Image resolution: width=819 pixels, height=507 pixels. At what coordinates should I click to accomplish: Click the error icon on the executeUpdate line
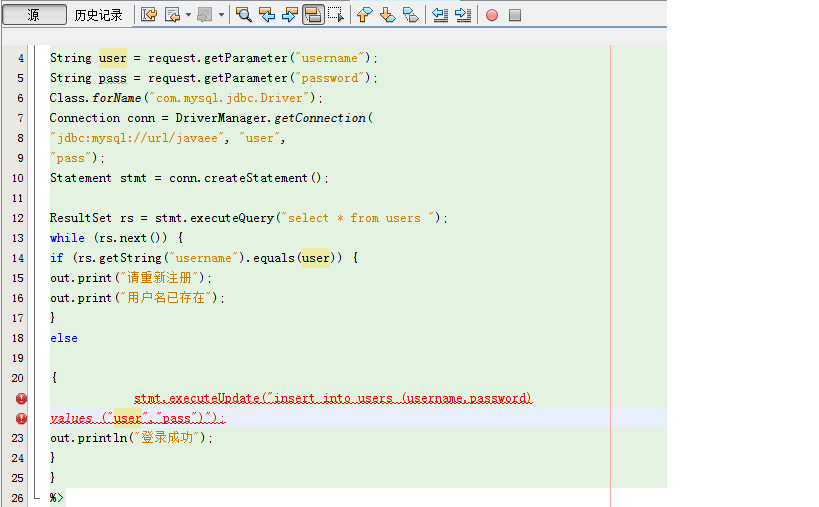tap(21, 398)
